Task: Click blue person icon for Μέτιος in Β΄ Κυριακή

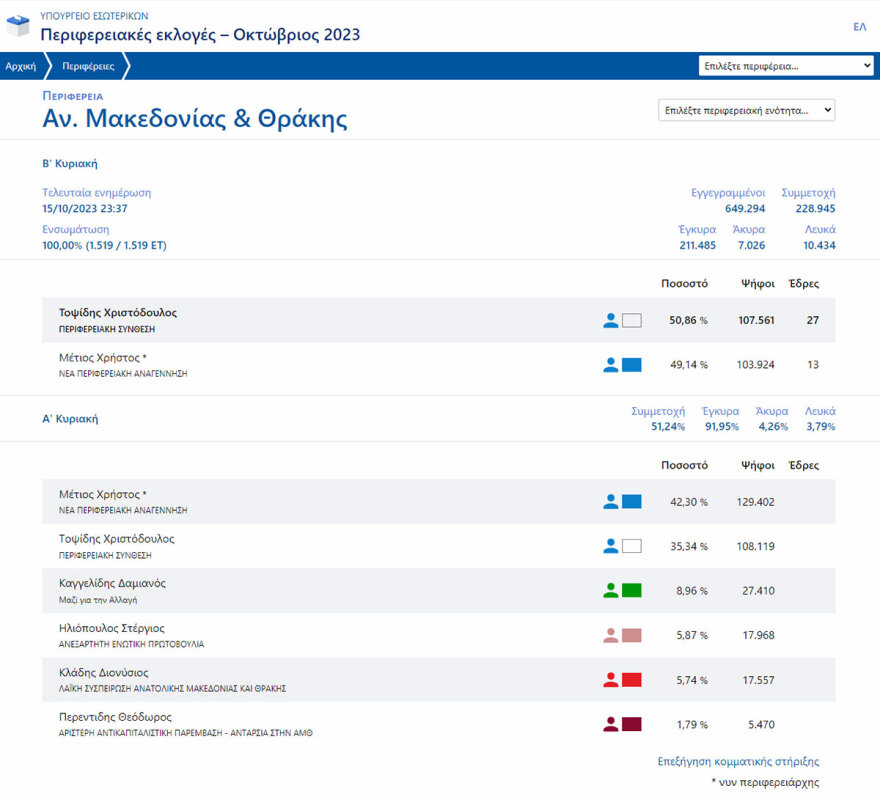Action: (611, 366)
